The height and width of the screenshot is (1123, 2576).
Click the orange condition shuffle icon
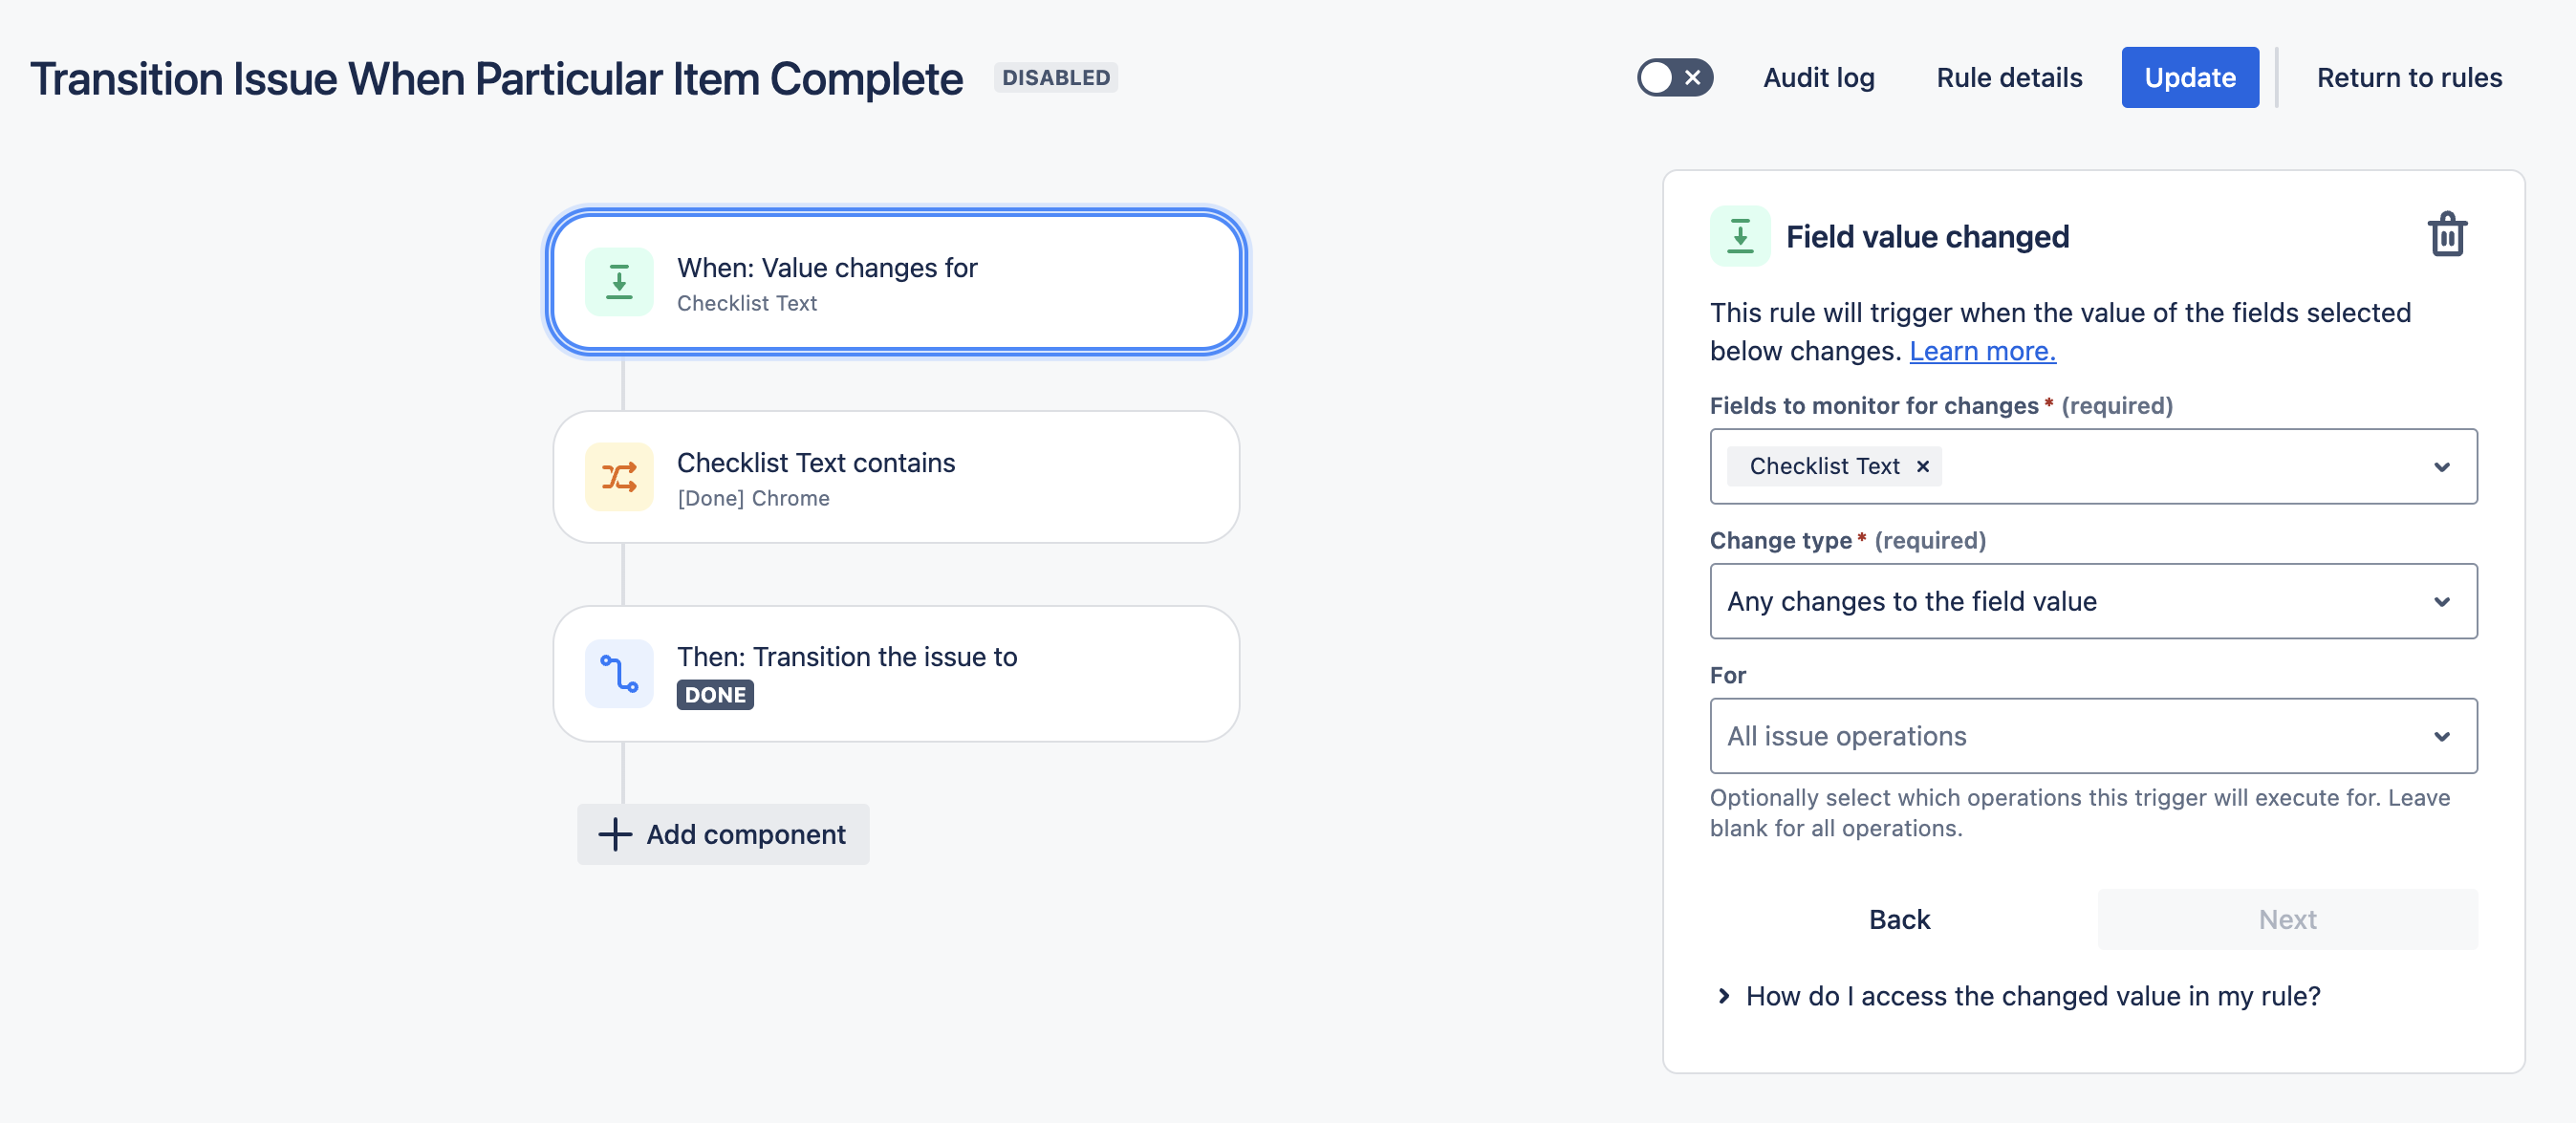[619, 477]
